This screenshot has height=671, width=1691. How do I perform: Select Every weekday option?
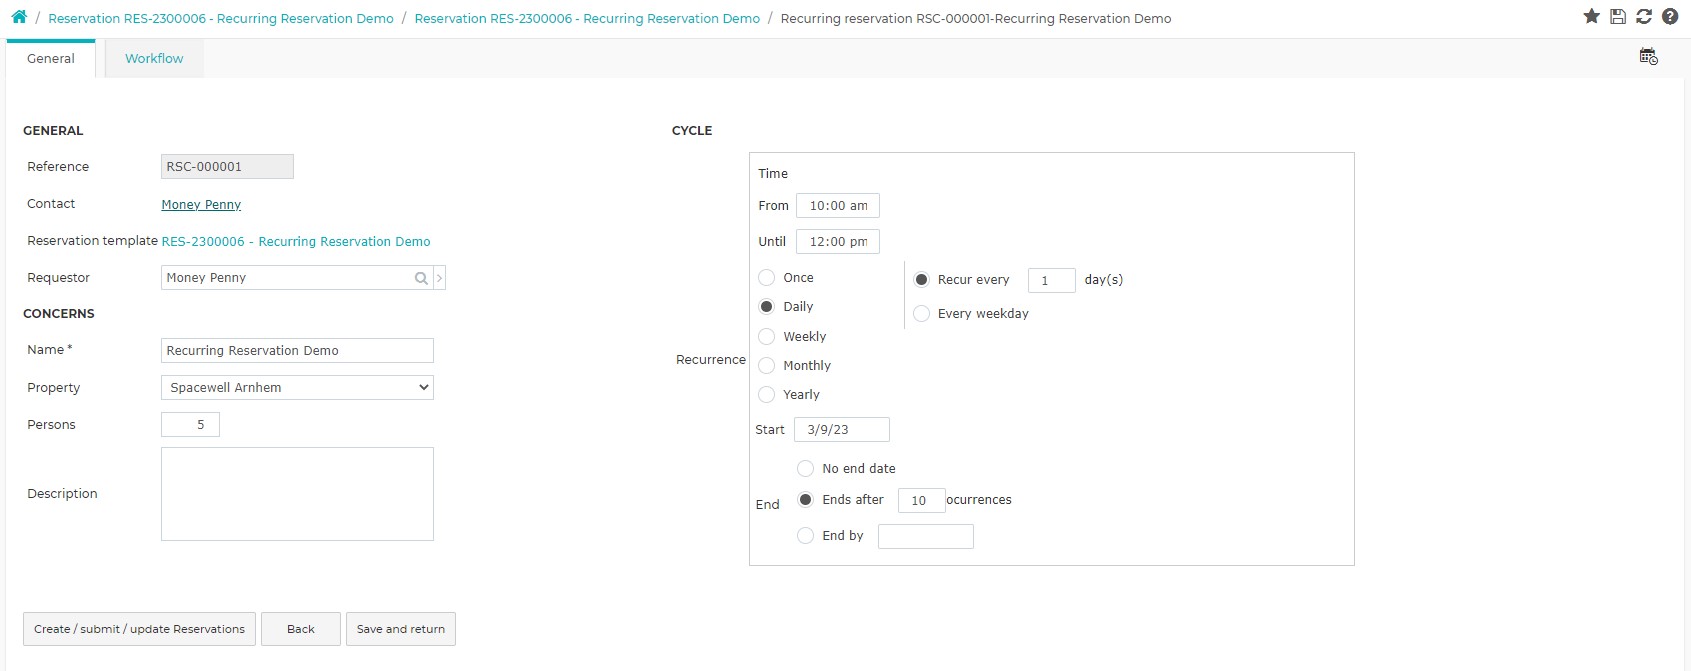click(922, 314)
